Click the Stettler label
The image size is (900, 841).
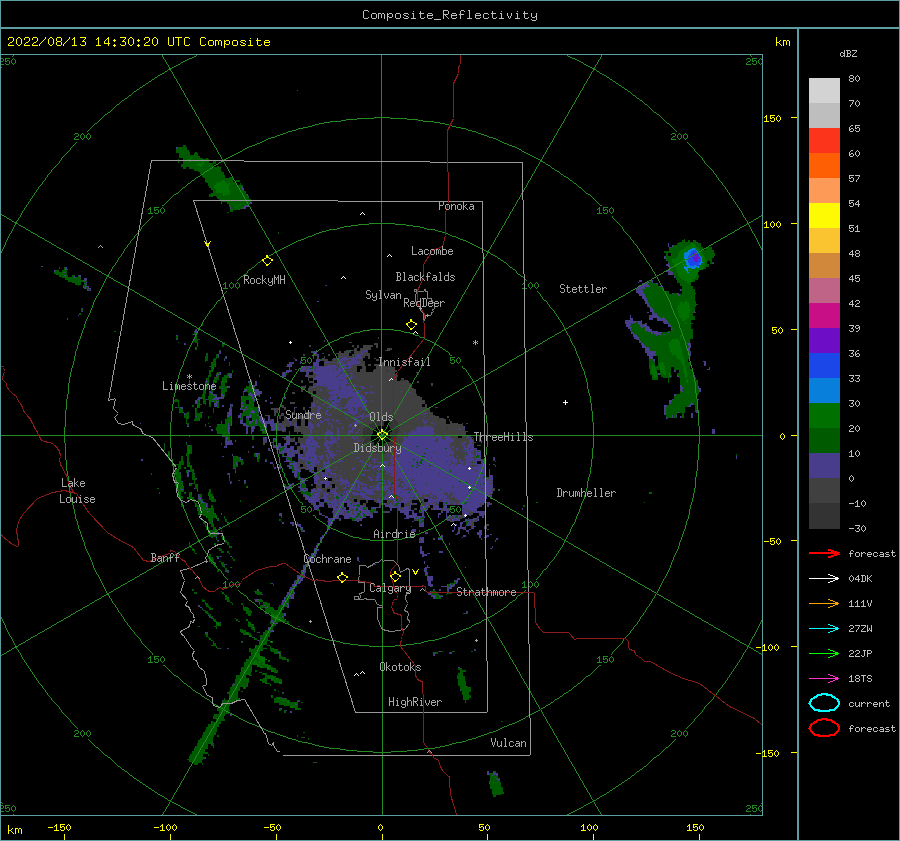583,289
